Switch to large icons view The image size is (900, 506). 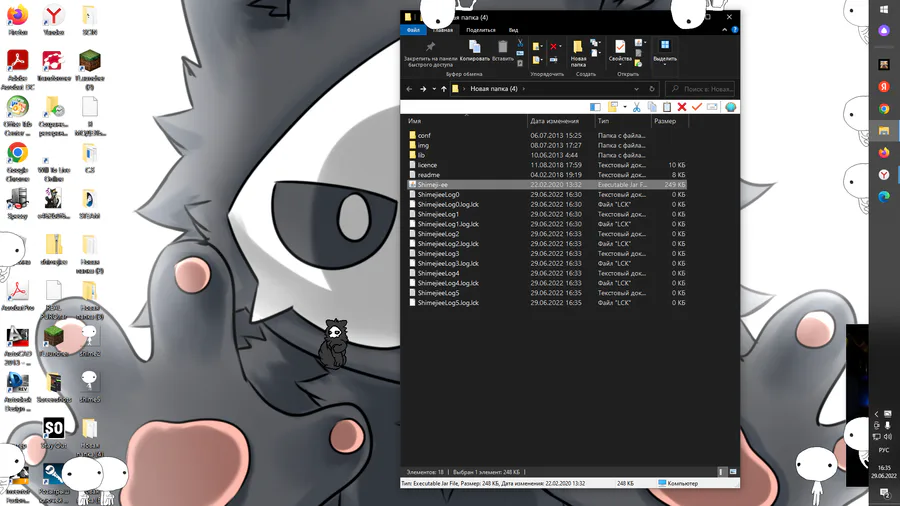click(733, 472)
